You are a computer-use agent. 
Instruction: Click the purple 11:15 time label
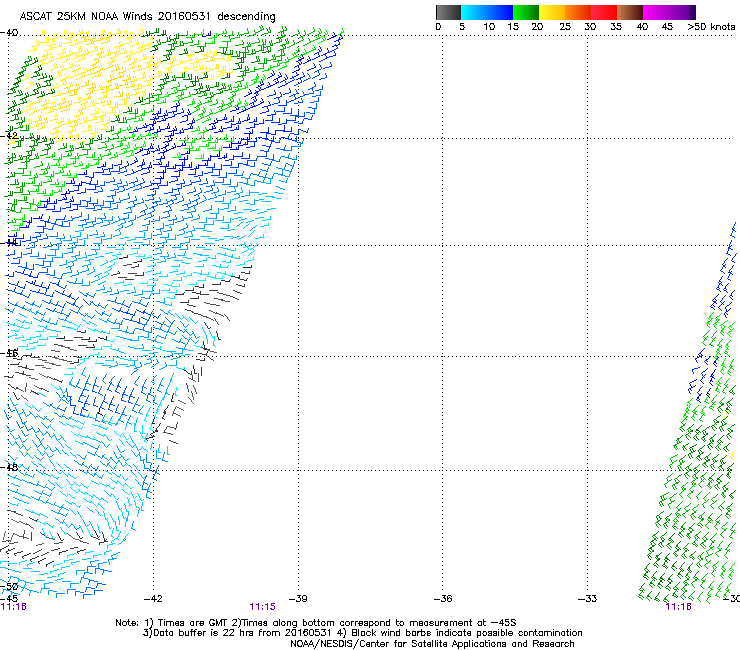click(x=262, y=607)
